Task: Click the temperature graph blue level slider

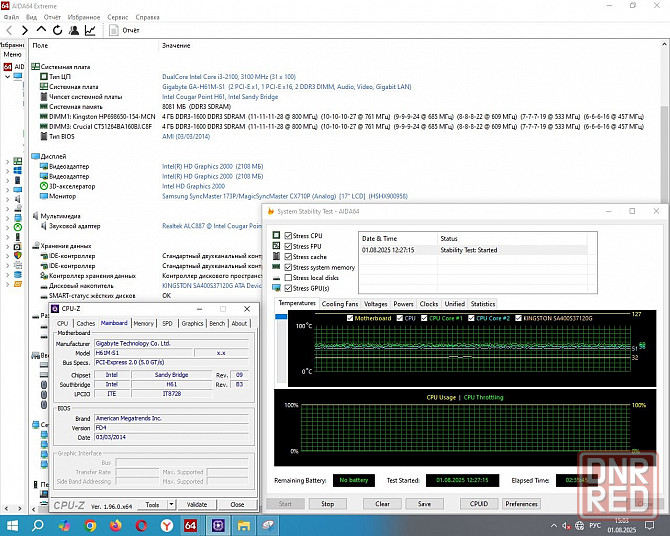Action: pyautogui.click(x=281, y=316)
